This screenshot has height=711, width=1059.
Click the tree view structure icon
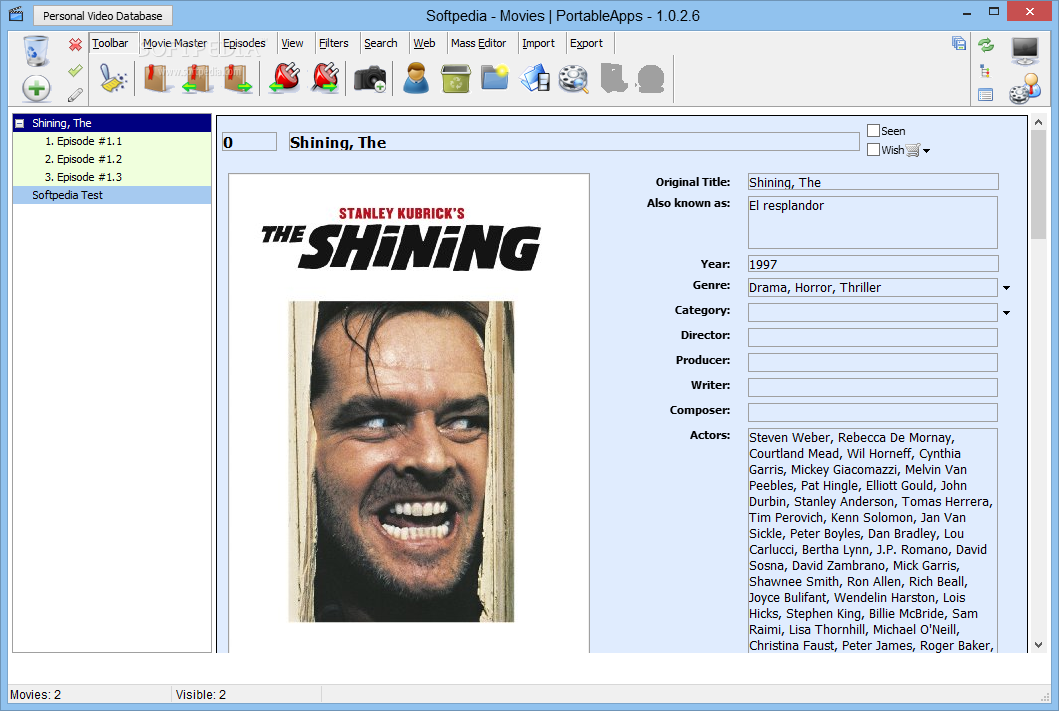[985, 71]
